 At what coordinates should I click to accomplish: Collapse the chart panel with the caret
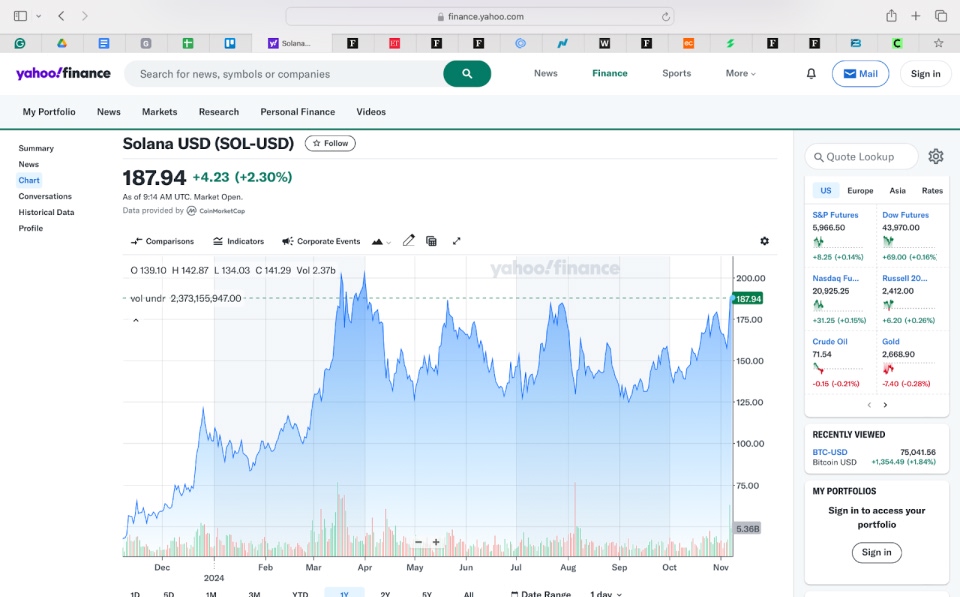click(136, 320)
